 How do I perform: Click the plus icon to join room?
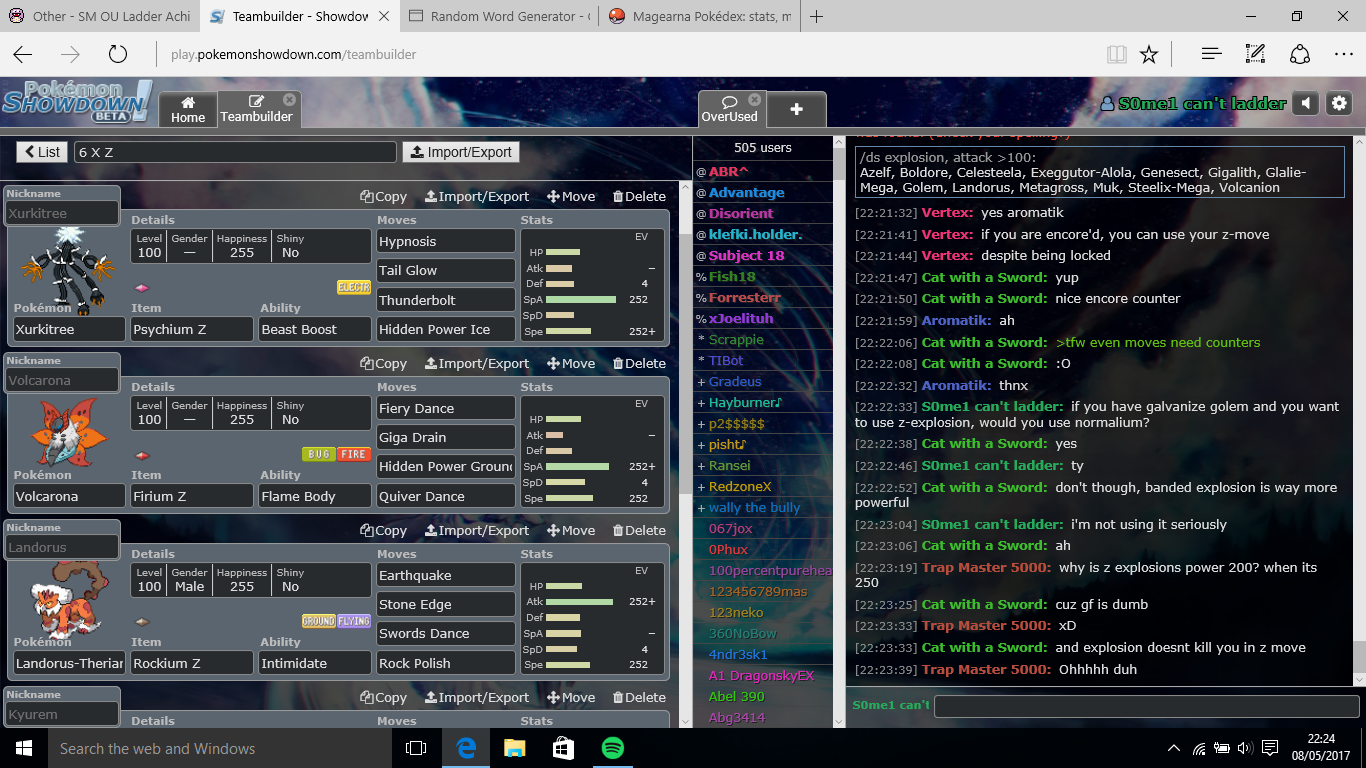(796, 109)
